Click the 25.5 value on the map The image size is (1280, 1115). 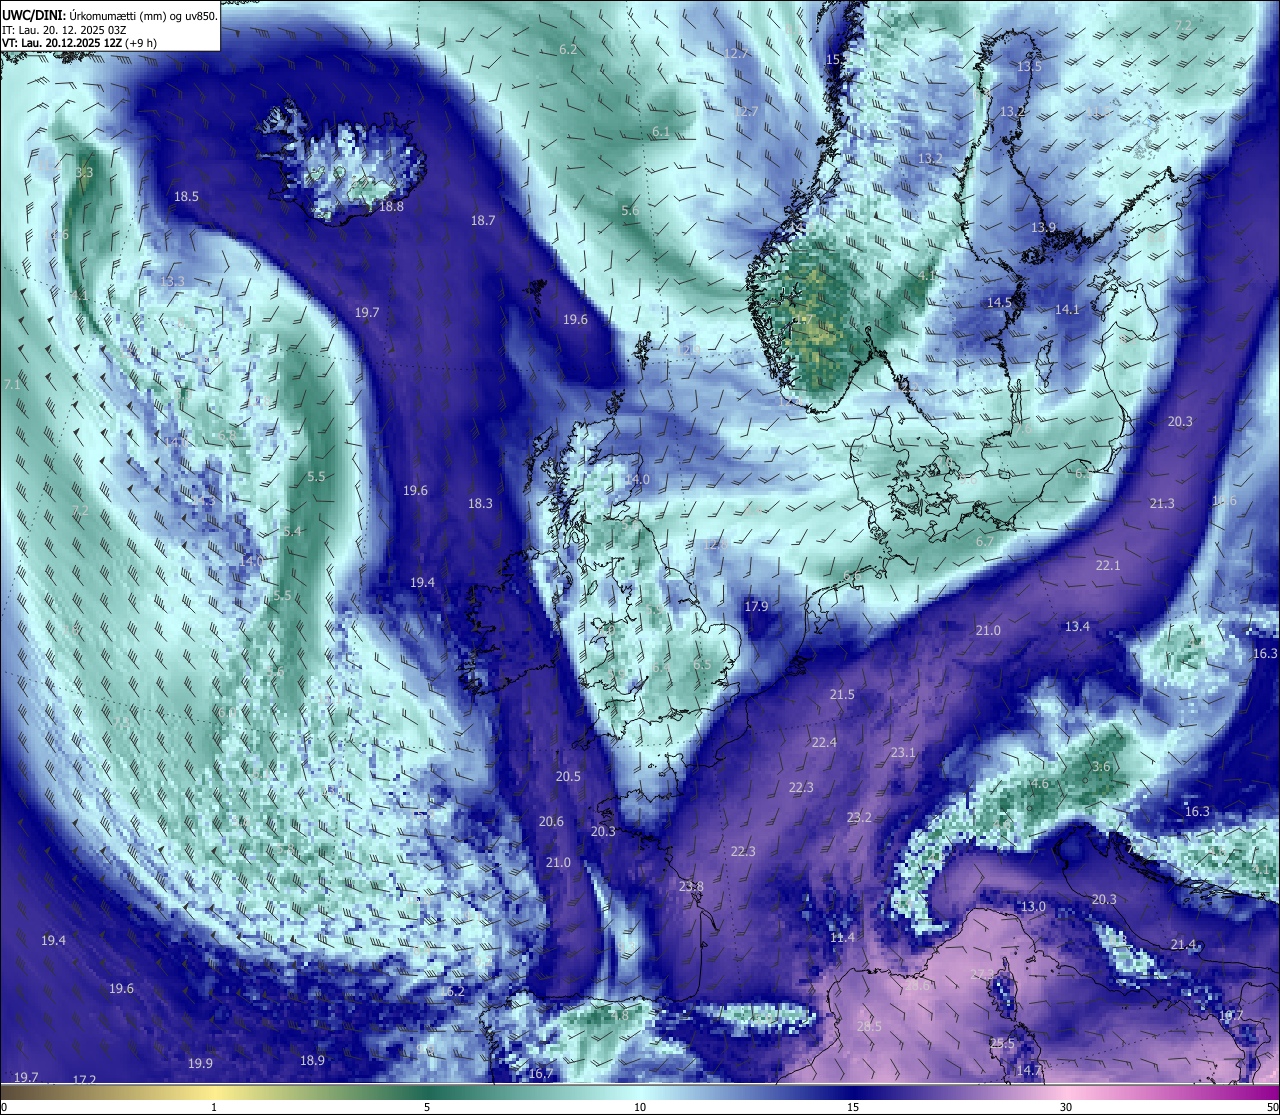coord(1002,1044)
